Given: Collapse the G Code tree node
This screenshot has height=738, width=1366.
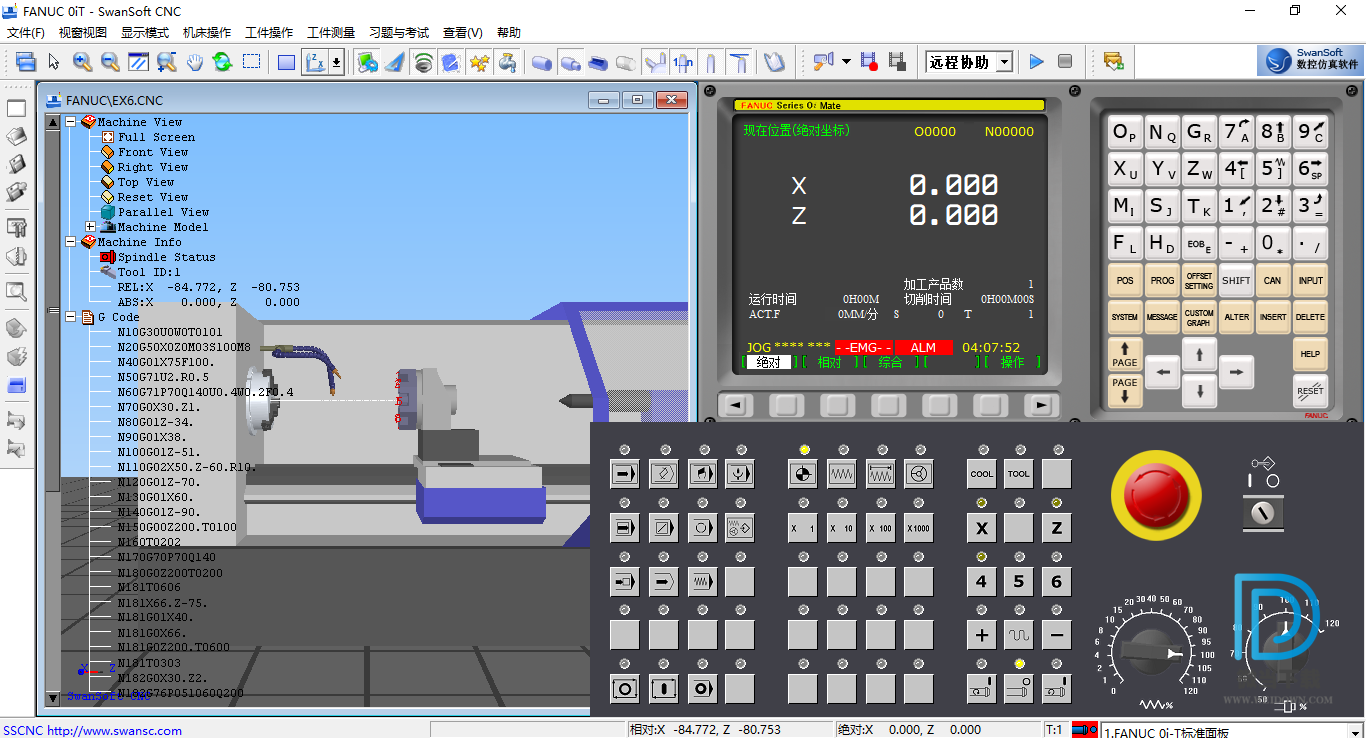Looking at the screenshot, I should [x=71, y=317].
